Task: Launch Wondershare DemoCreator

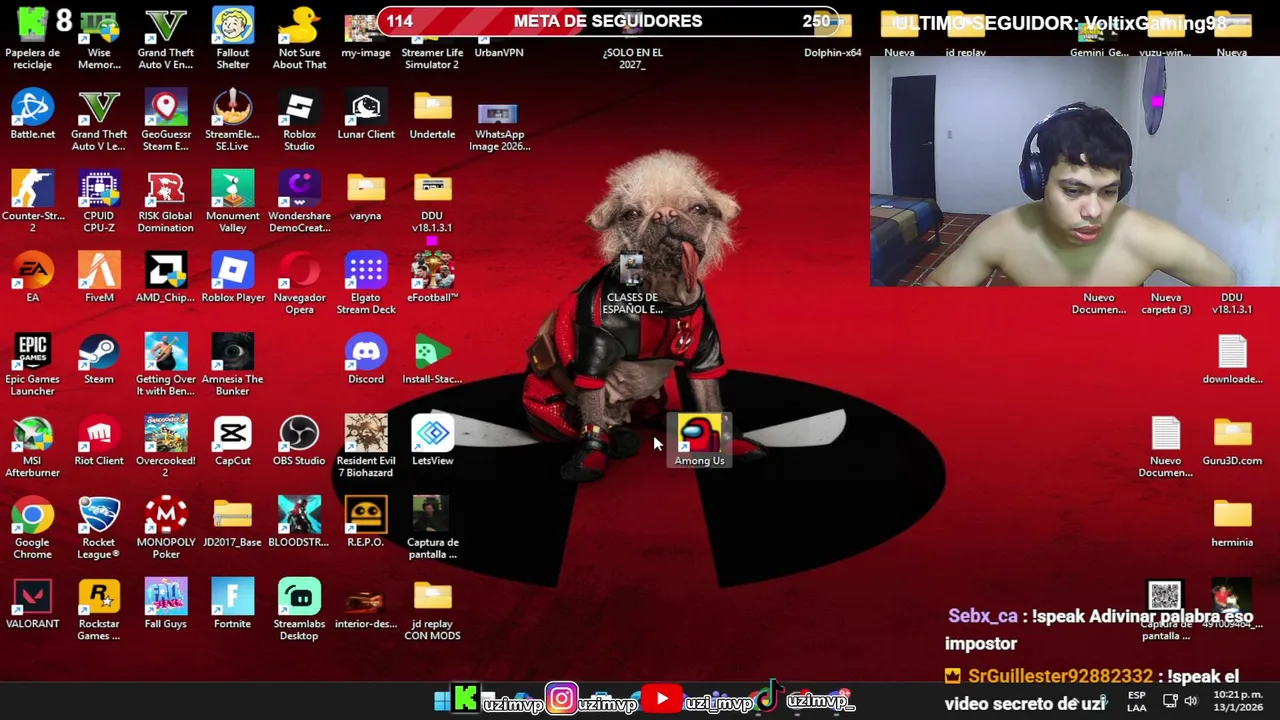Action: (x=299, y=202)
